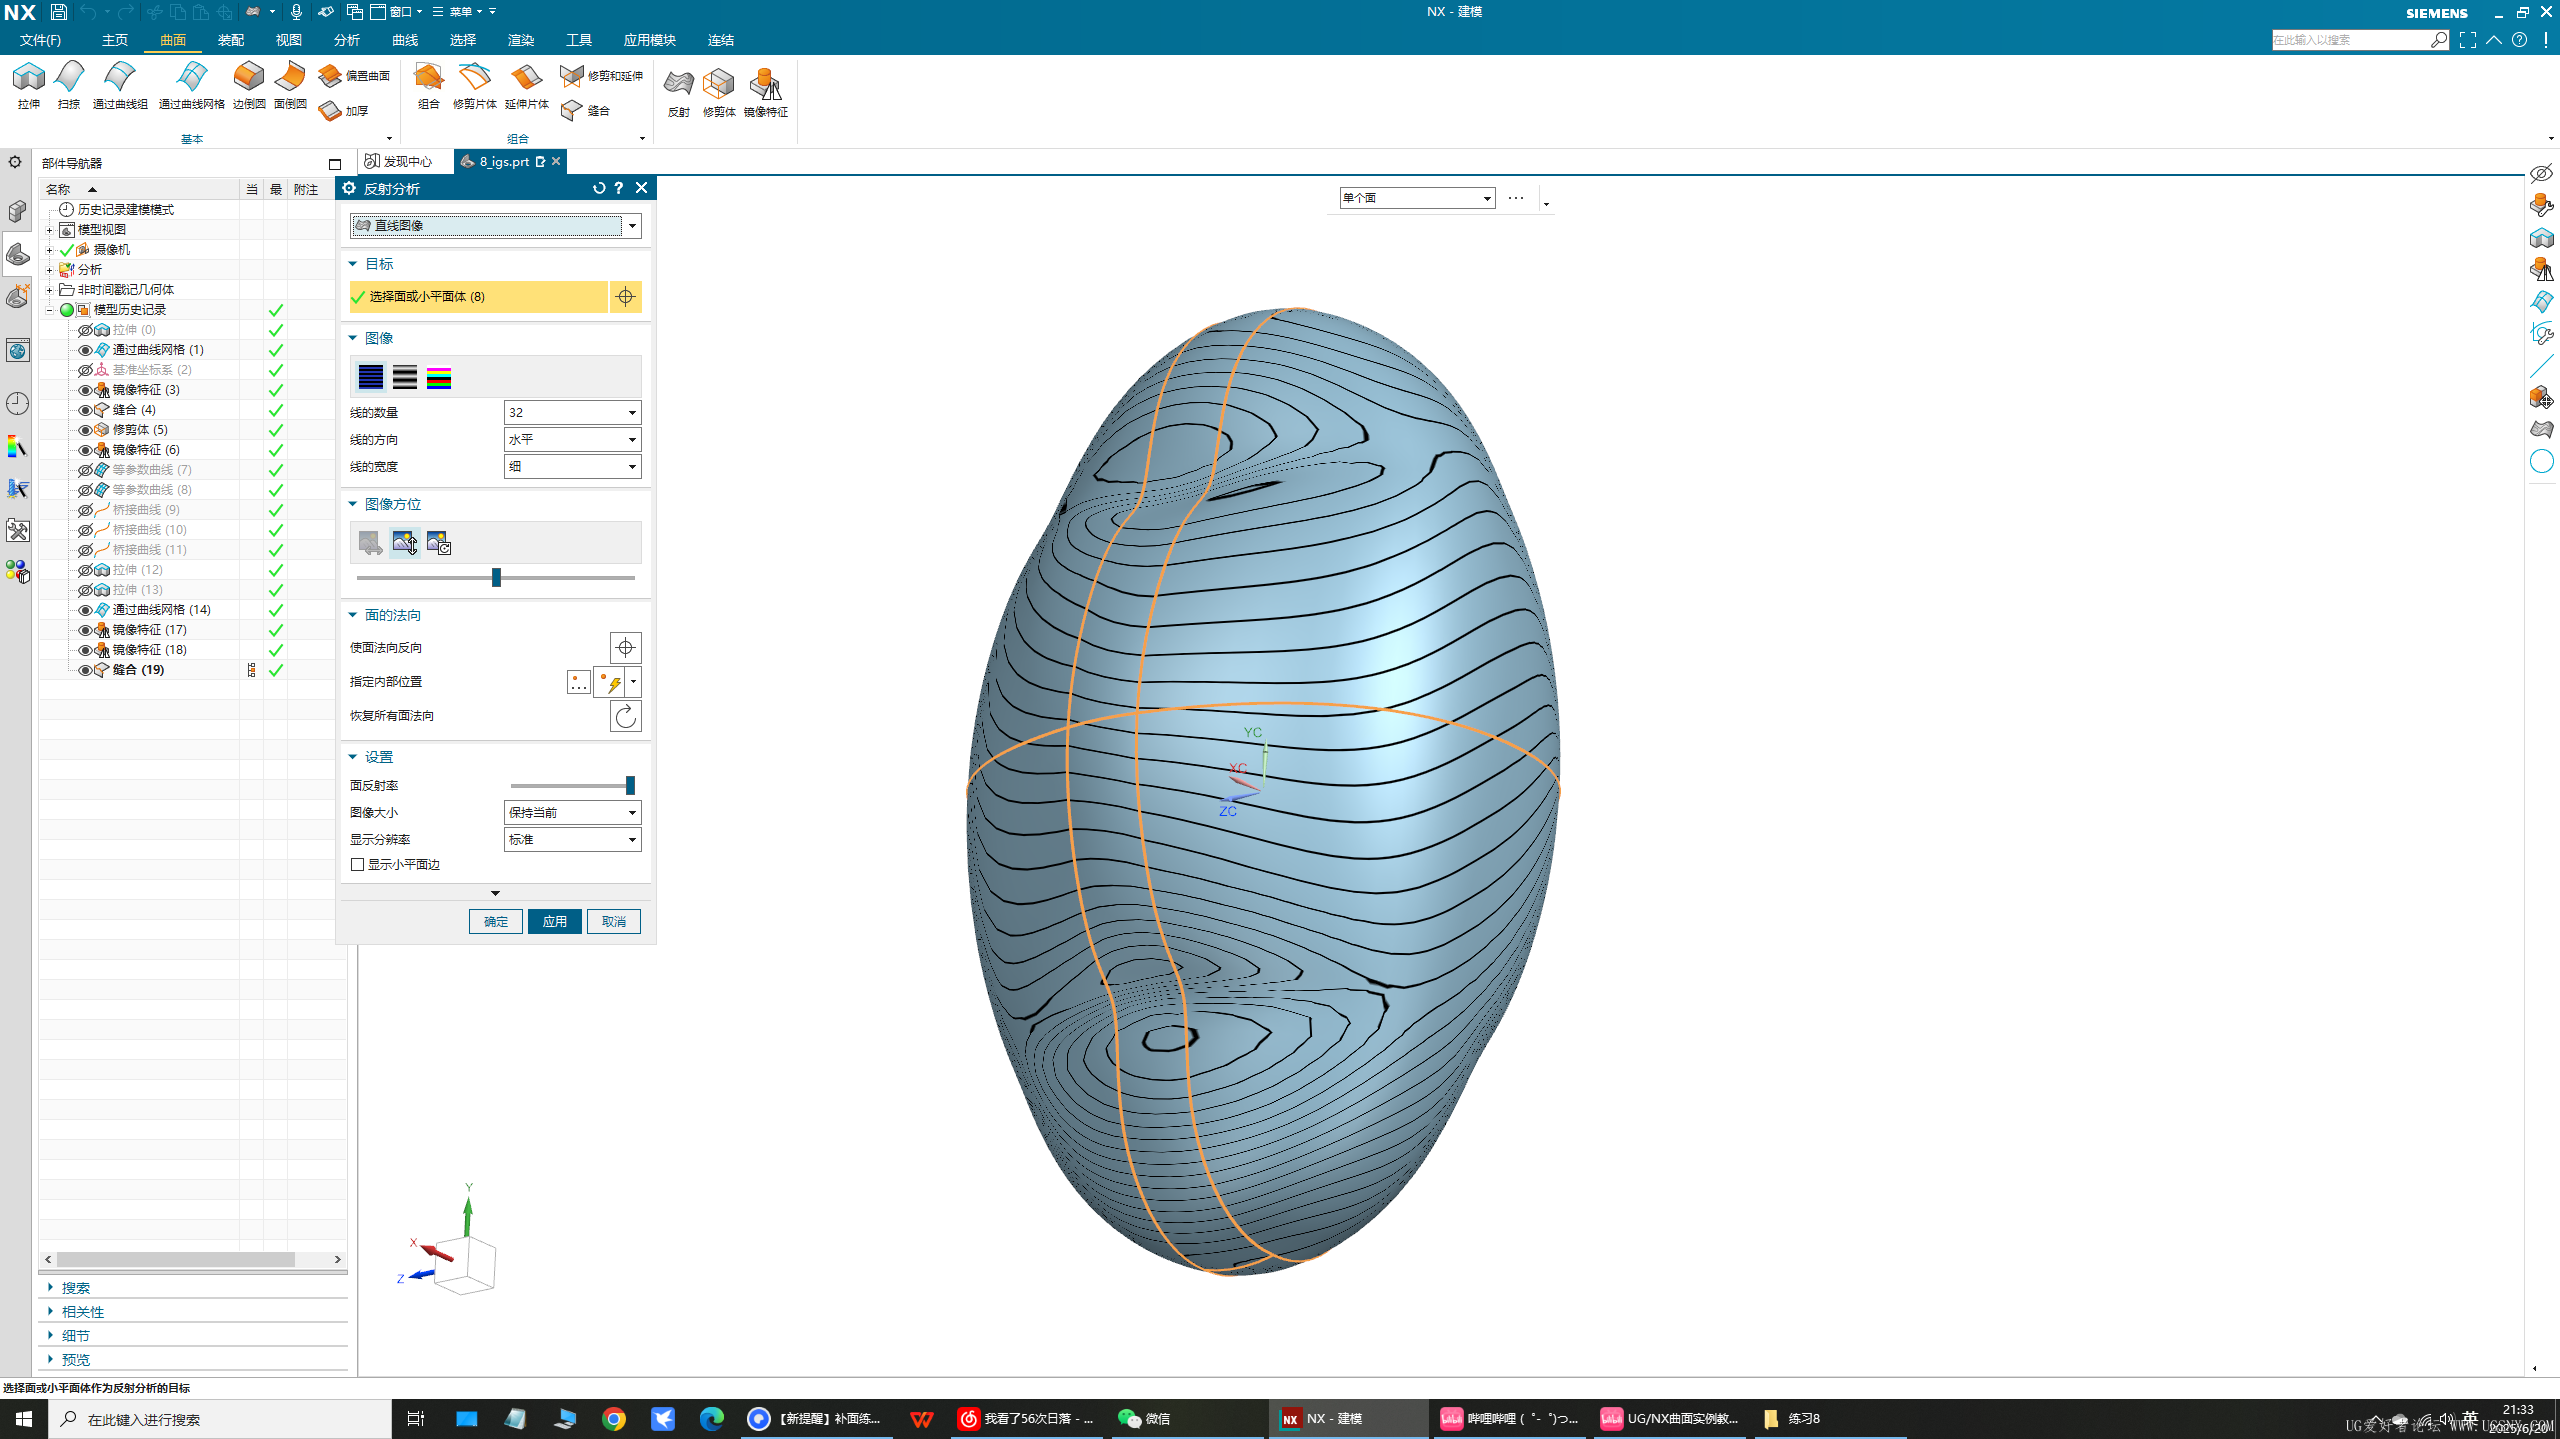This screenshot has height=1439, width=2560.
Task: Select the 拉伸 (Extrude) tool in ribbon
Action: point(29,86)
